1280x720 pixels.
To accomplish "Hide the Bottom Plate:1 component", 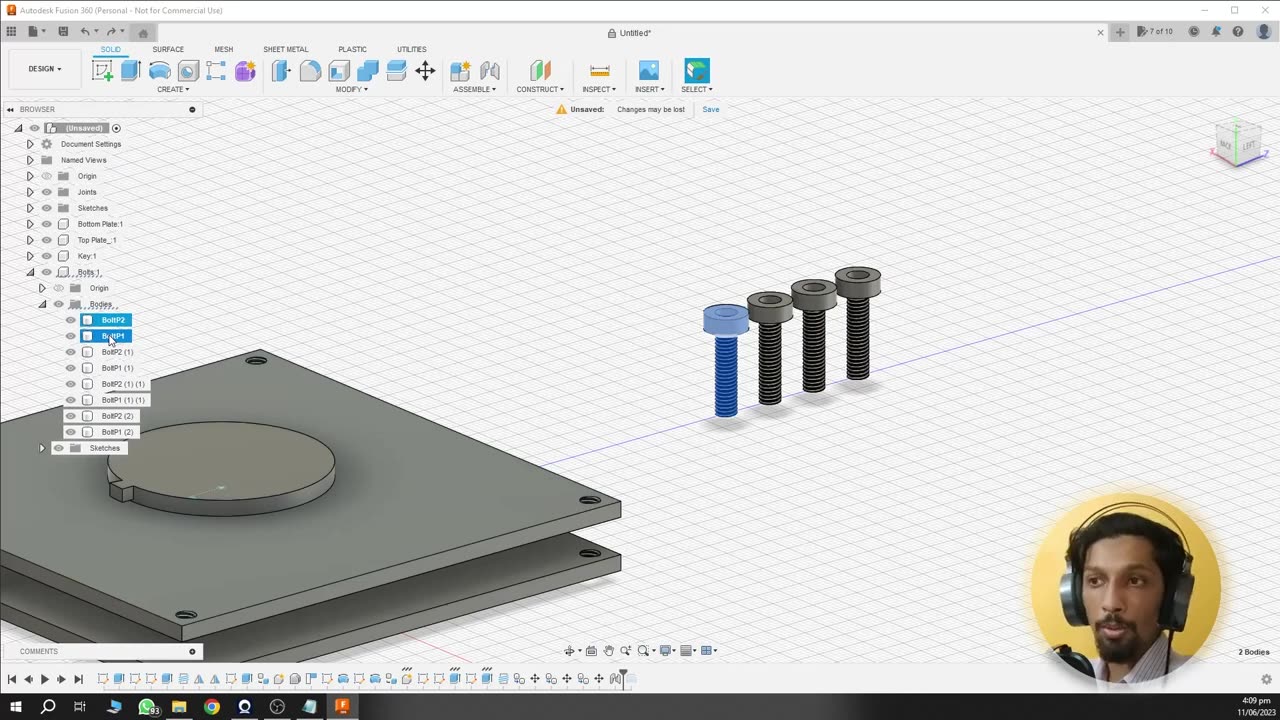I will point(47,224).
